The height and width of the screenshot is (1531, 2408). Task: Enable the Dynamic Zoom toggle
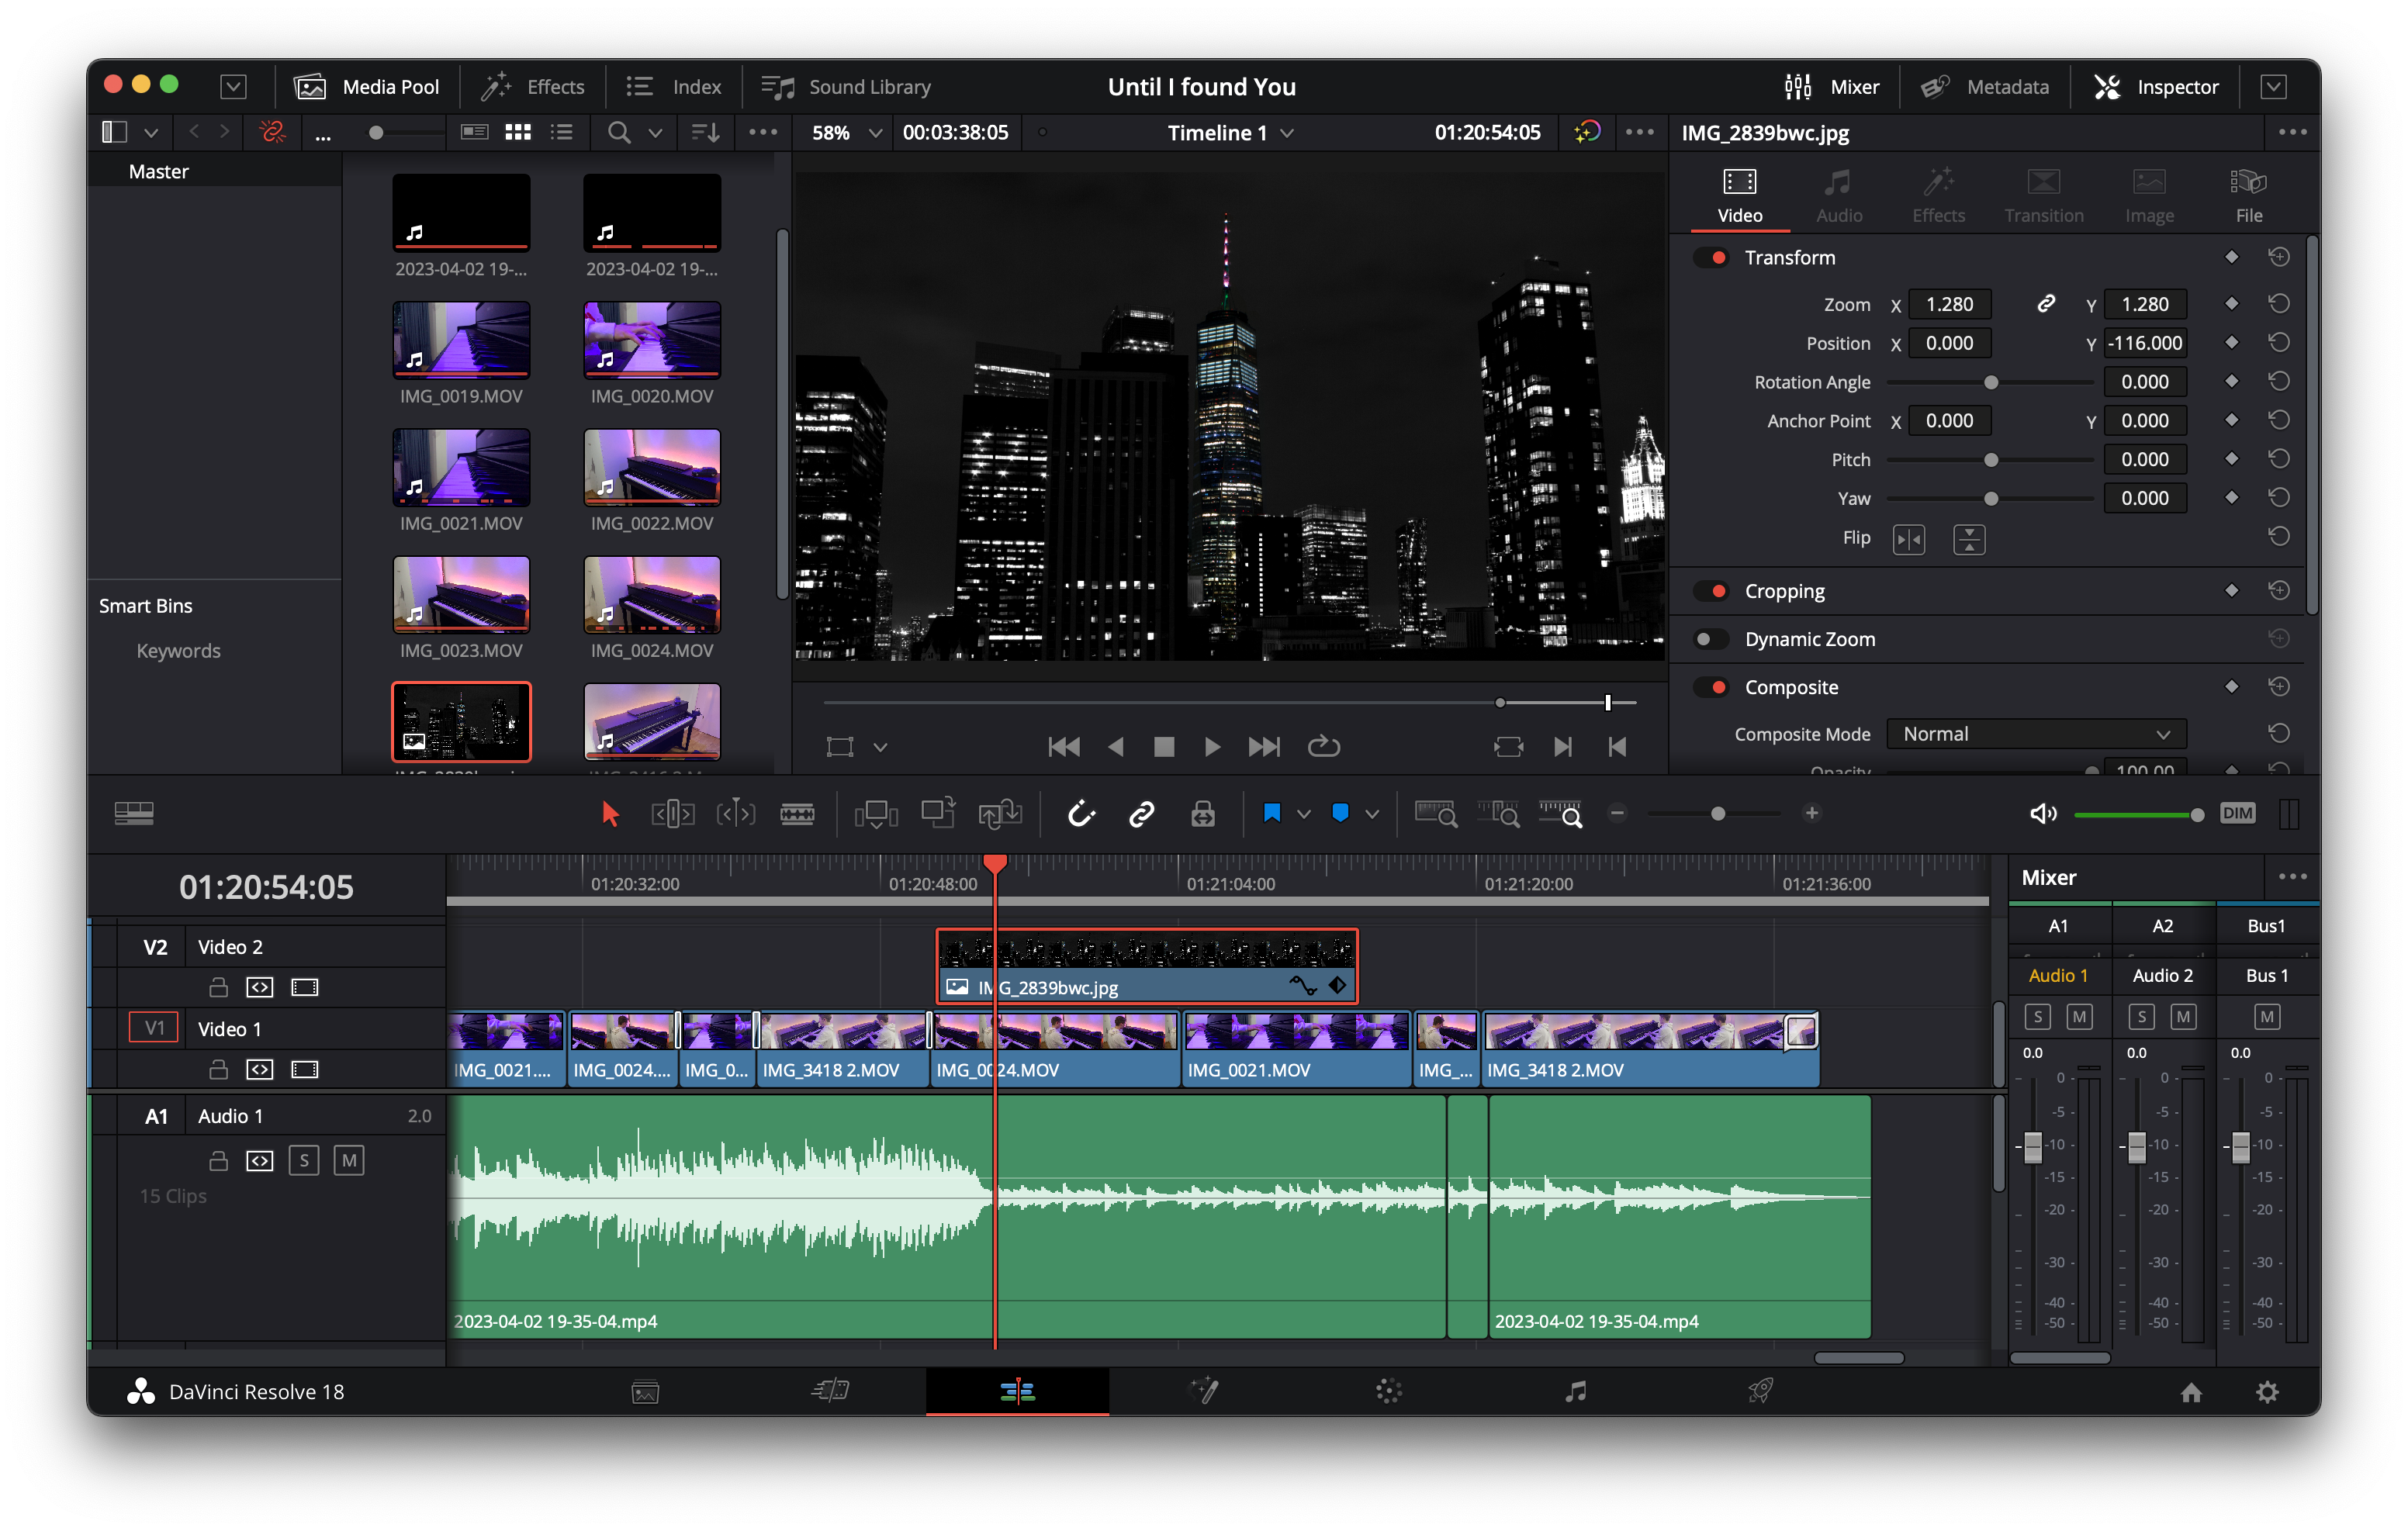[1711, 639]
